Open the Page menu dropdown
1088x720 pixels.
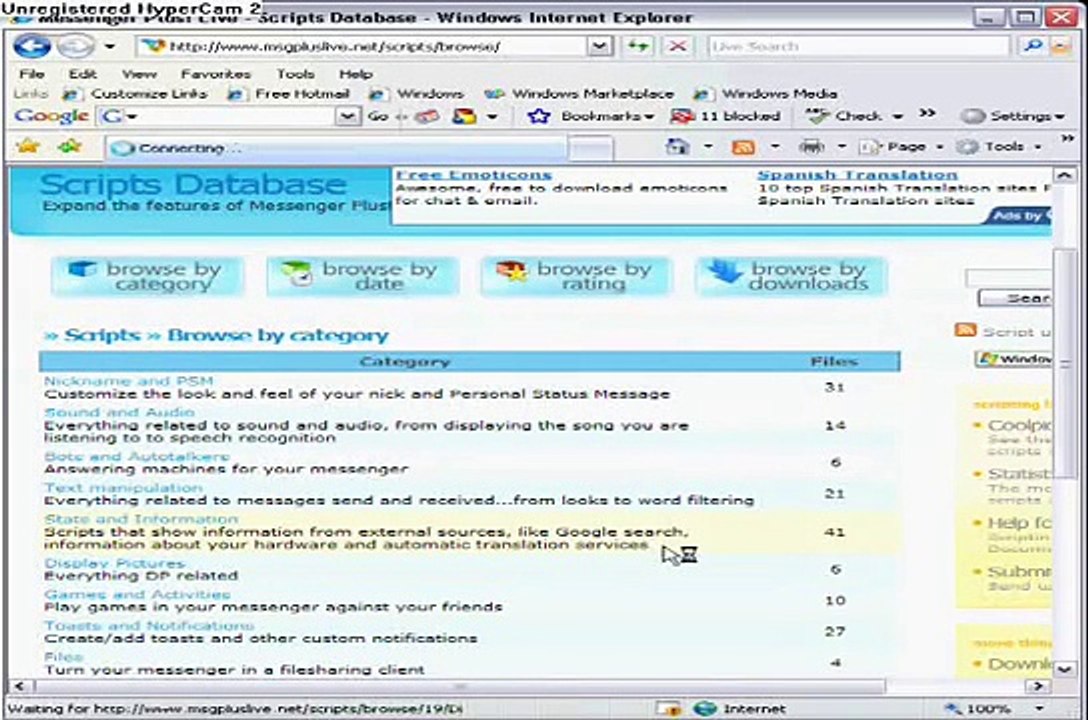tap(901, 146)
